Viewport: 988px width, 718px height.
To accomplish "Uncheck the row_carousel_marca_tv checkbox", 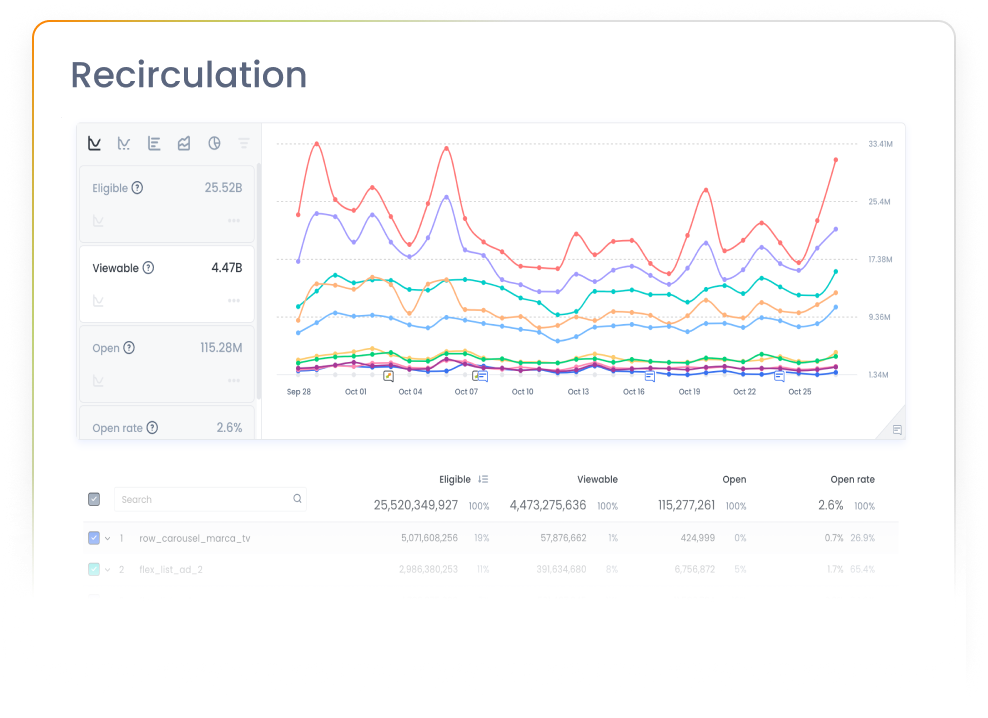I will 94,538.
